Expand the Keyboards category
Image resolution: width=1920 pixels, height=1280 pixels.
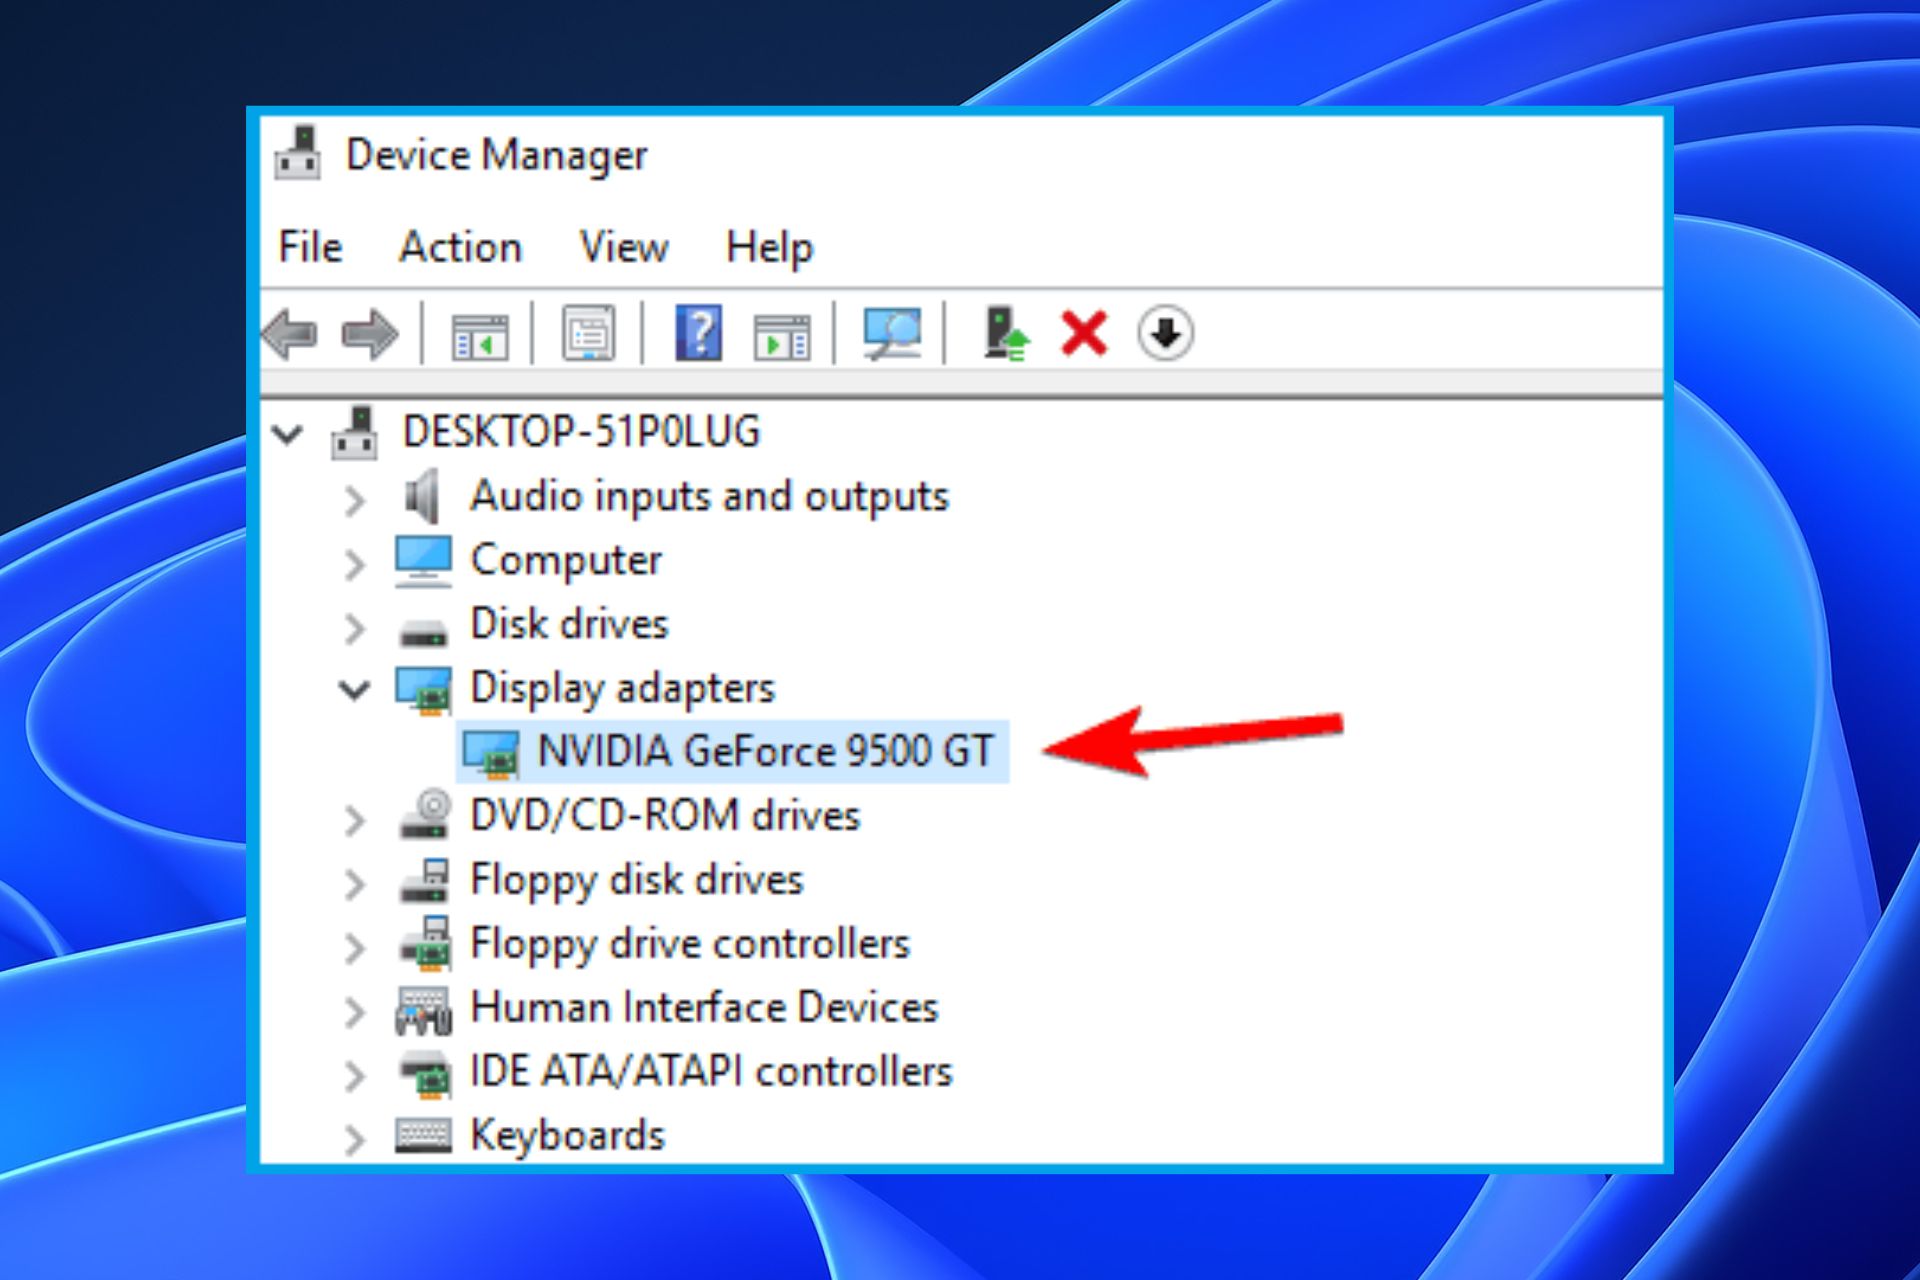pos(354,1138)
